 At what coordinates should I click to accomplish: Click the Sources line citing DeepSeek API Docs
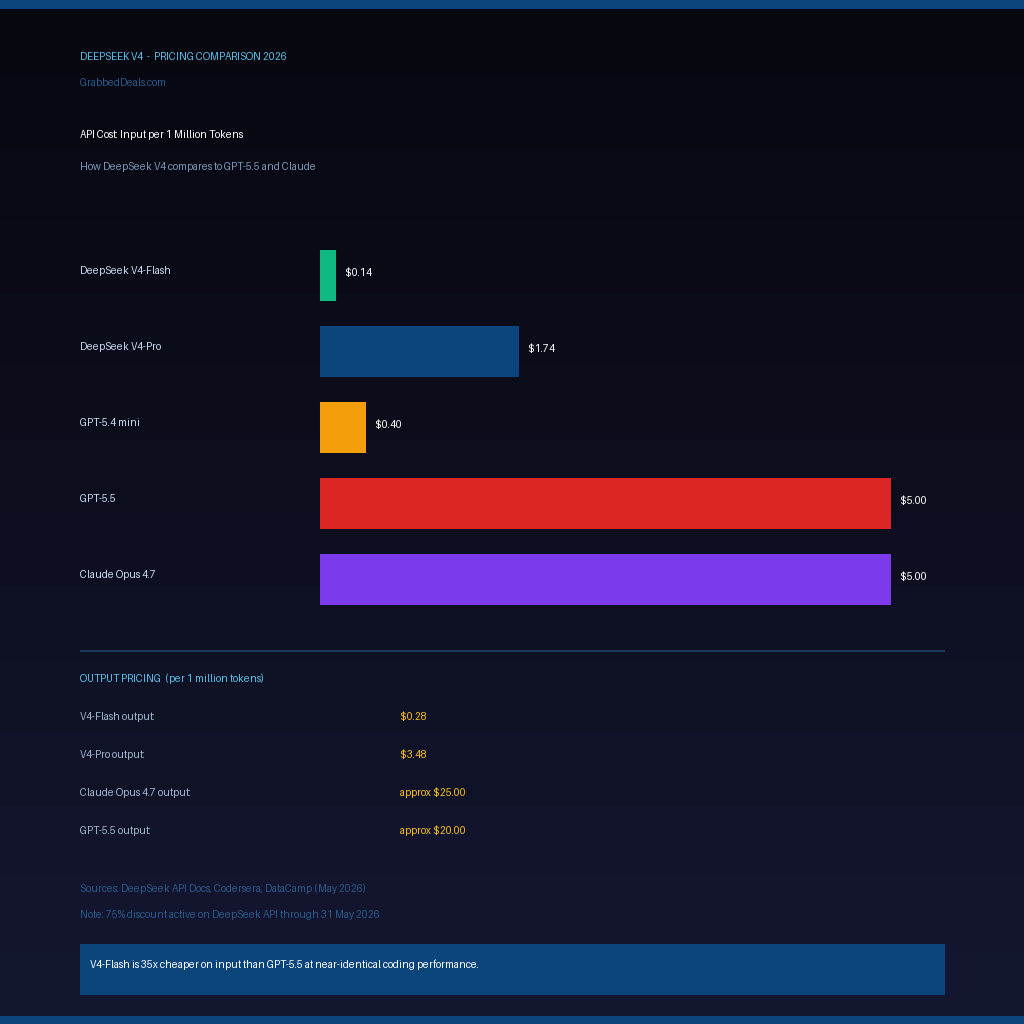223,888
